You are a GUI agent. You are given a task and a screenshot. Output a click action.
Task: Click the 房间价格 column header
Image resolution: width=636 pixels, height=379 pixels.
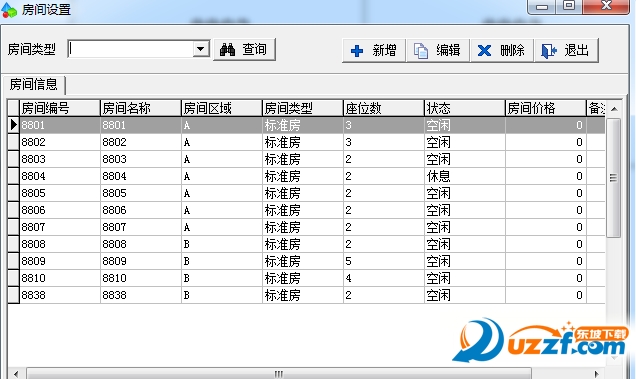coord(546,108)
